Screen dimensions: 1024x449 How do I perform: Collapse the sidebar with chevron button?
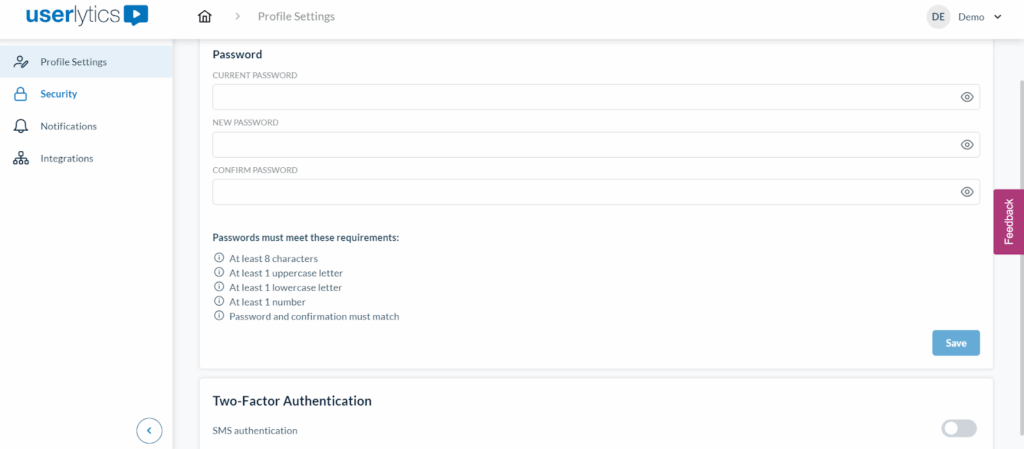tap(149, 430)
